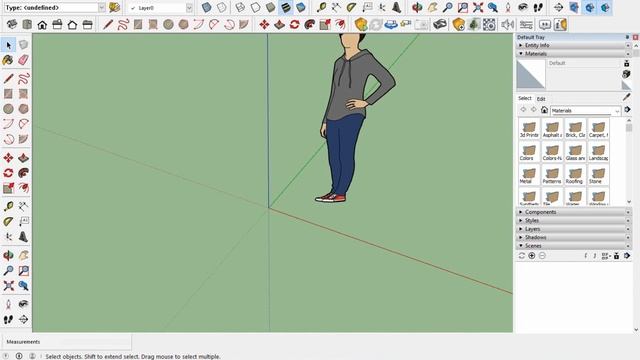The image size is (640, 360).
Task: Expand the Shadows panel
Action: tap(573, 237)
